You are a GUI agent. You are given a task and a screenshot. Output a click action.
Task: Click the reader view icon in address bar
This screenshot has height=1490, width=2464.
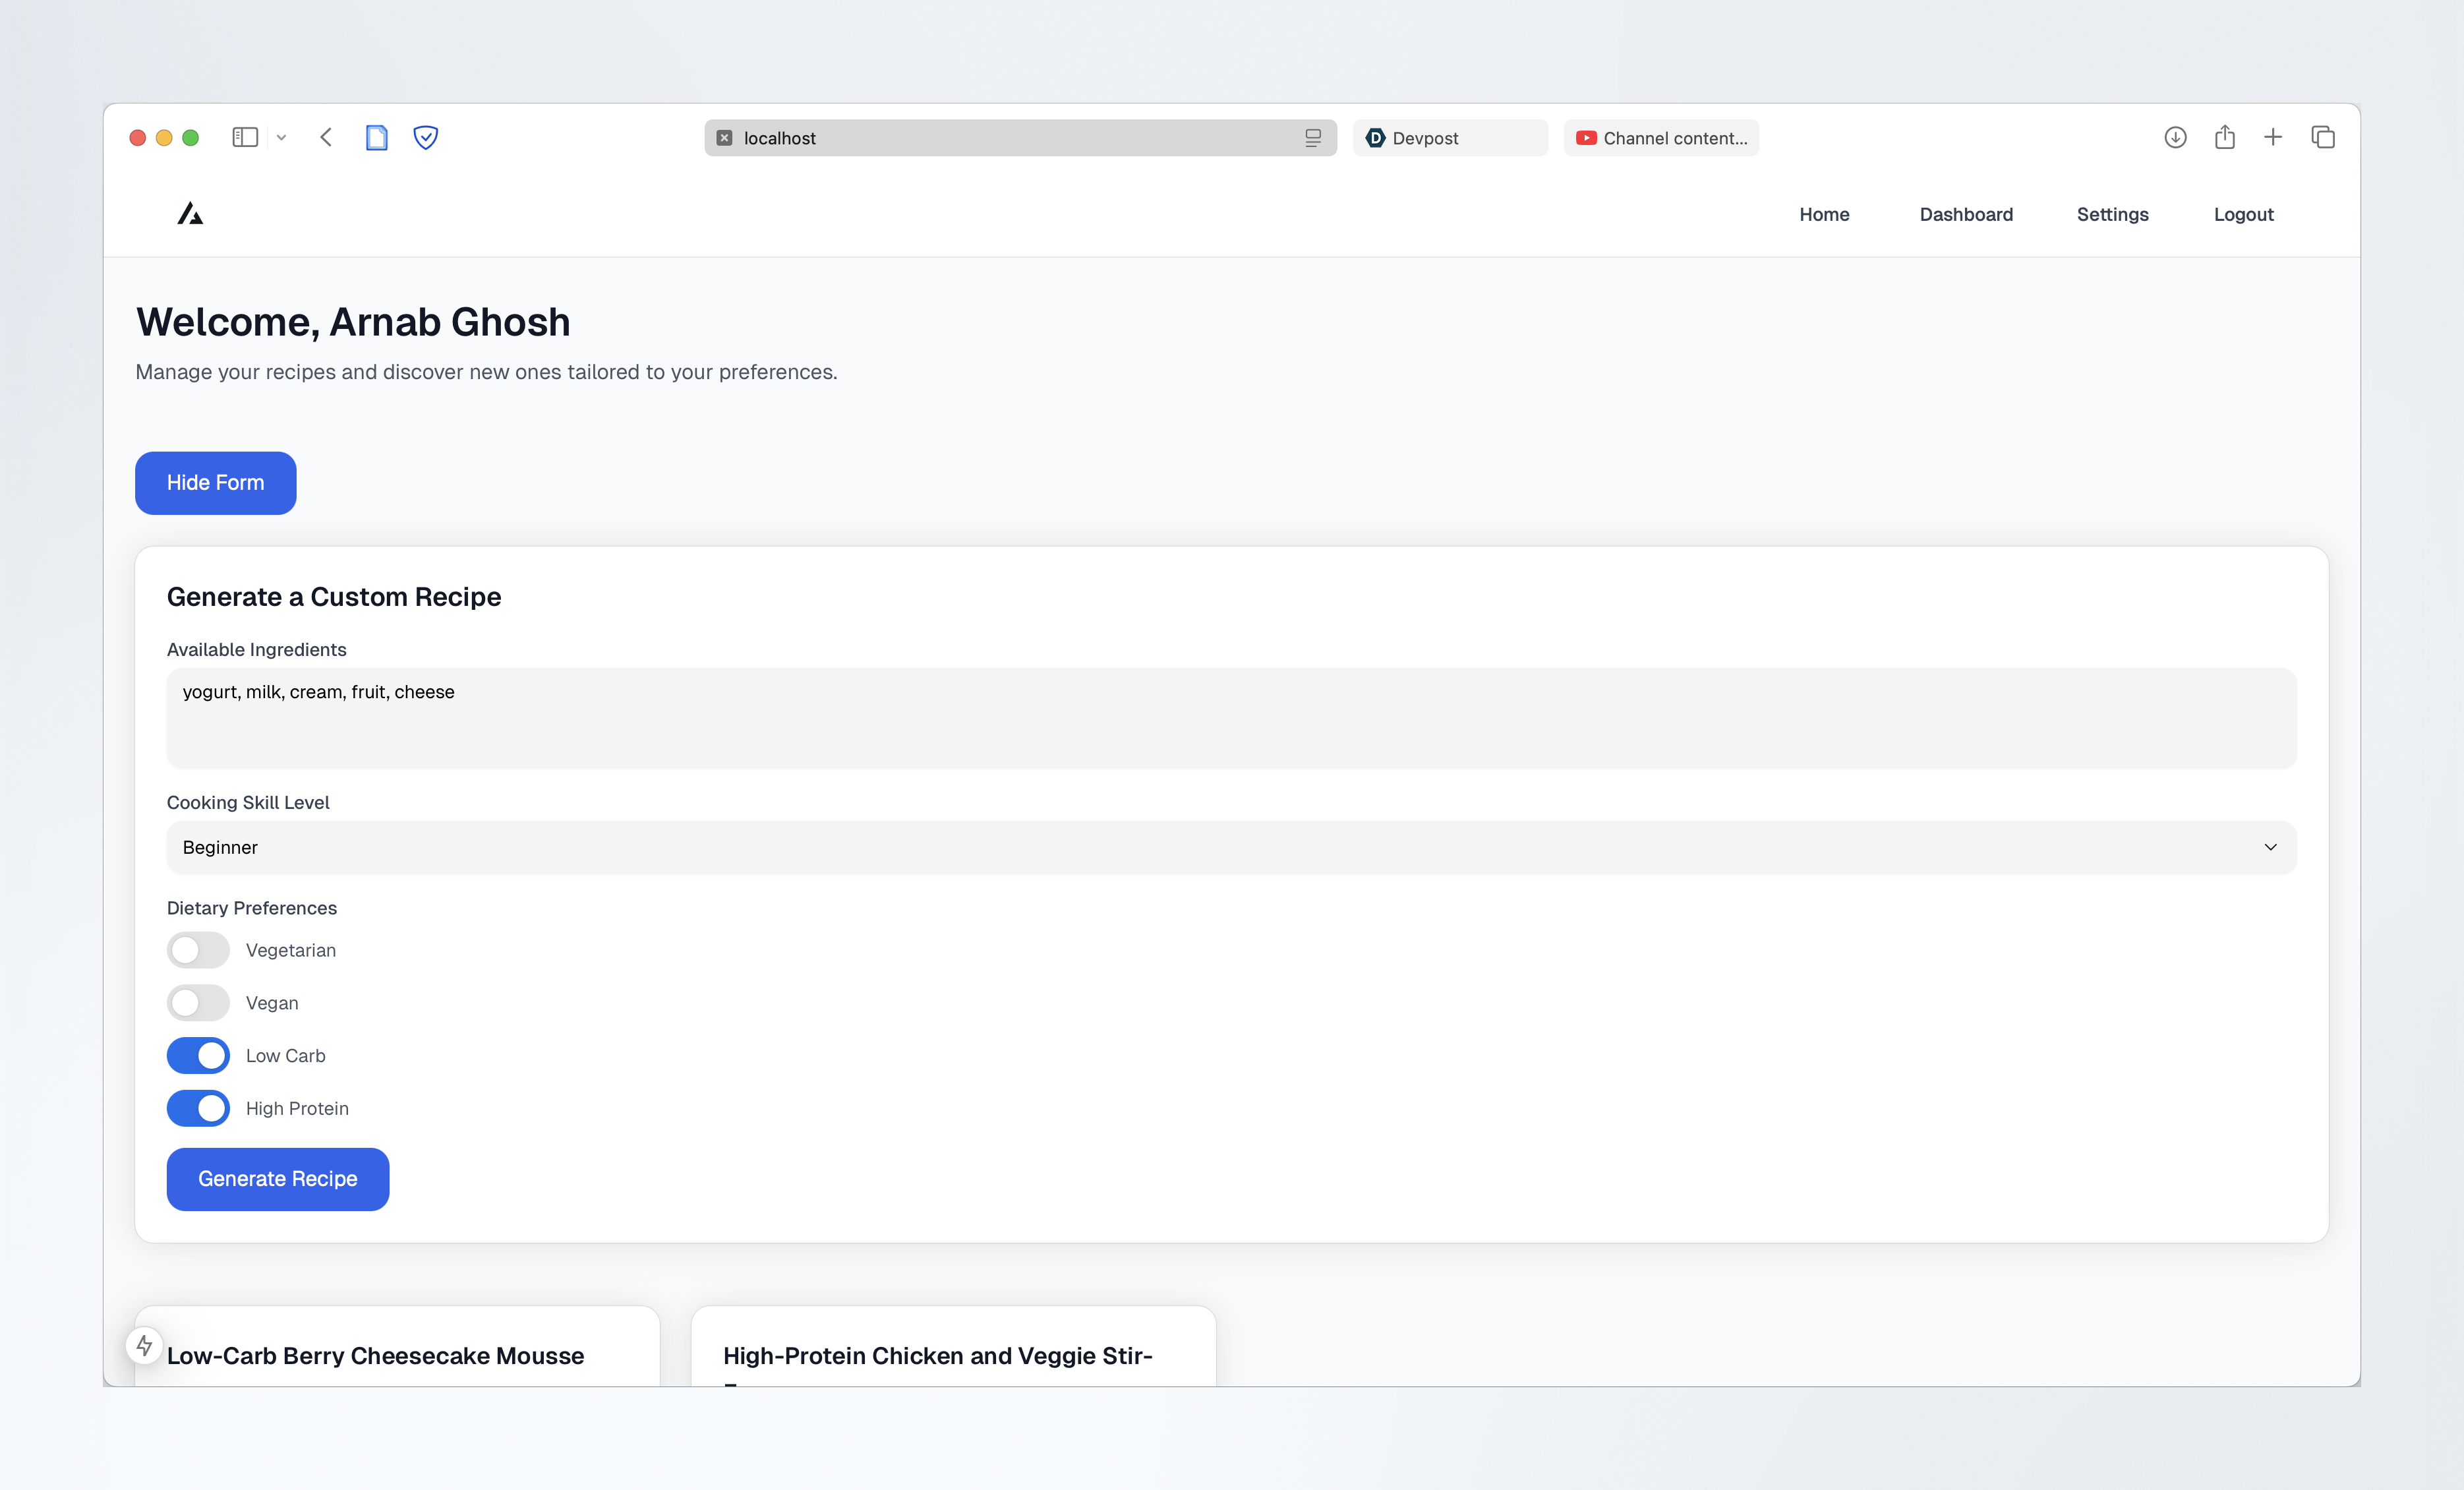[1313, 138]
